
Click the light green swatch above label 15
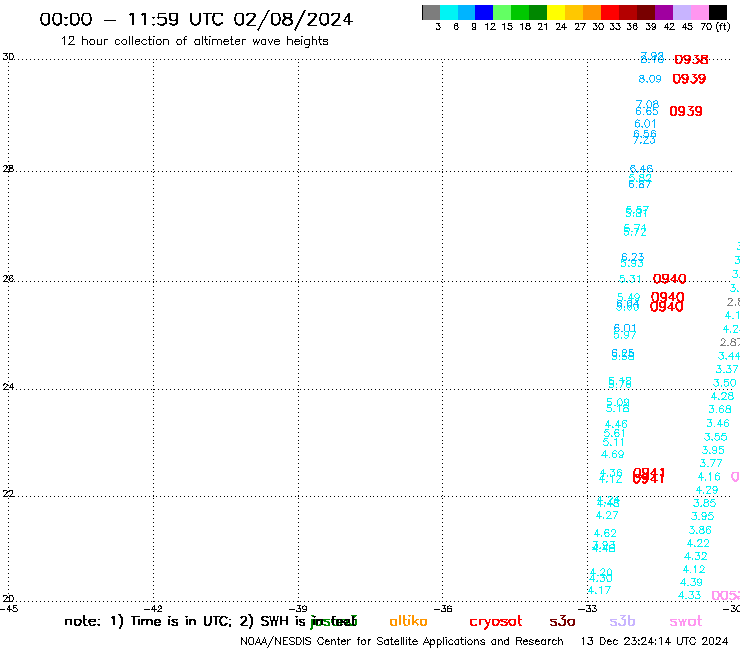click(502, 12)
